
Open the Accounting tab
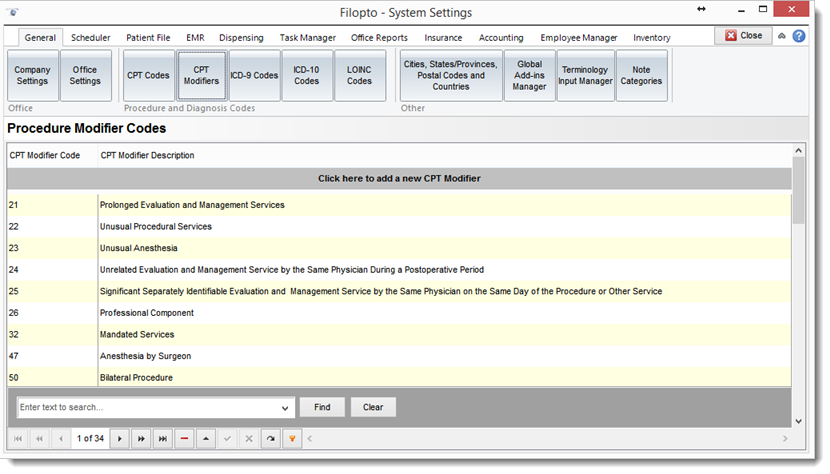(x=501, y=38)
